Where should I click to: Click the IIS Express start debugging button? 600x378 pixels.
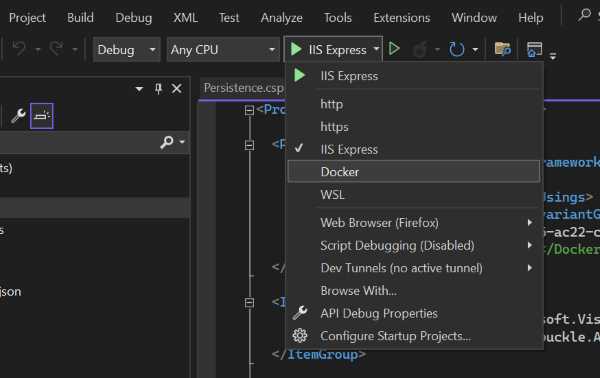coord(328,49)
